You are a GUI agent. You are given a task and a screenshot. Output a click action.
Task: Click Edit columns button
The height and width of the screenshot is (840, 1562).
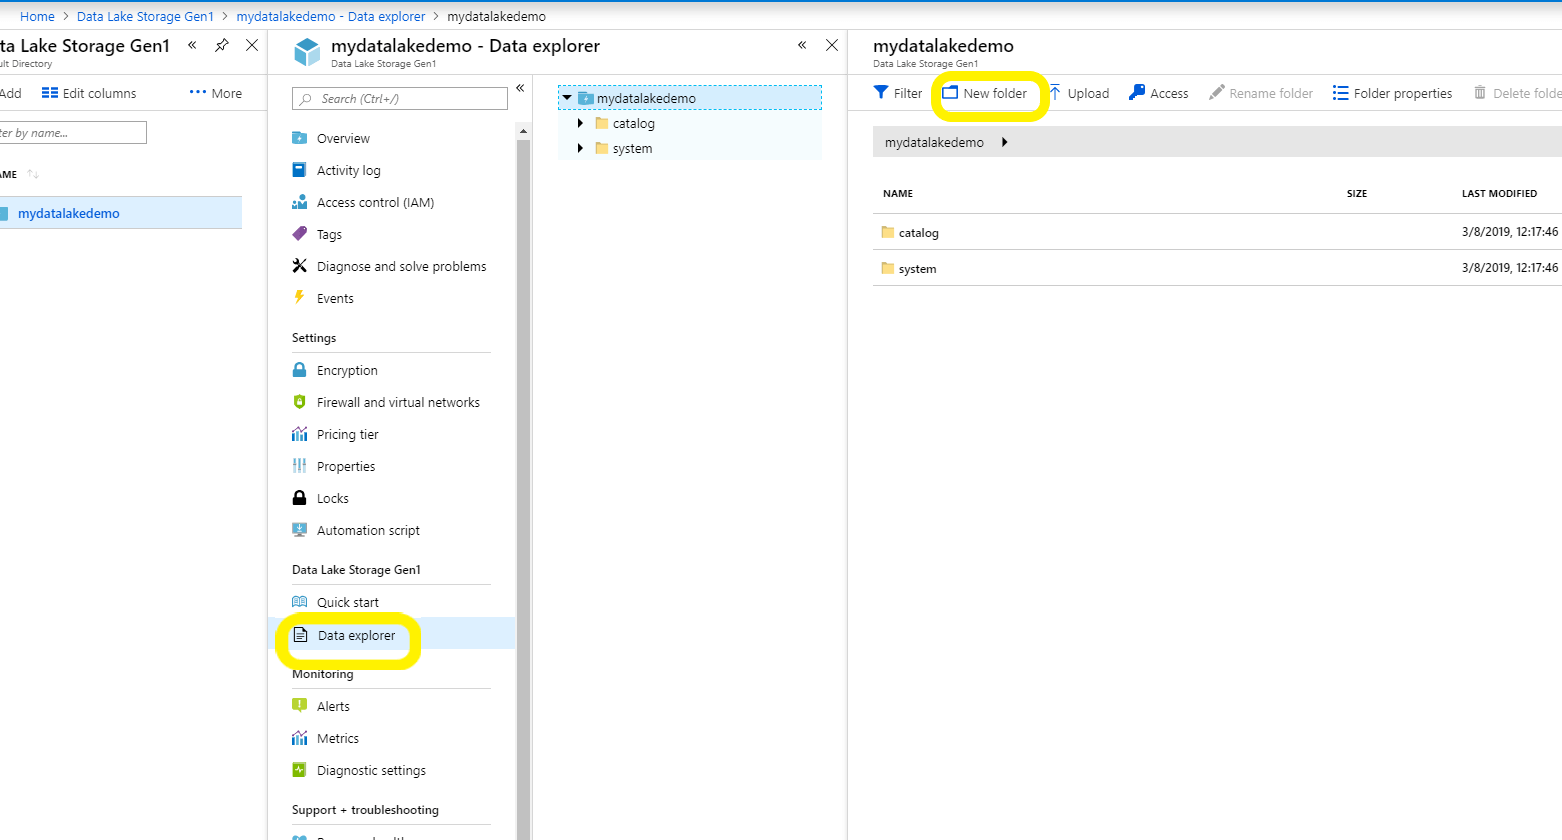point(89,93)
